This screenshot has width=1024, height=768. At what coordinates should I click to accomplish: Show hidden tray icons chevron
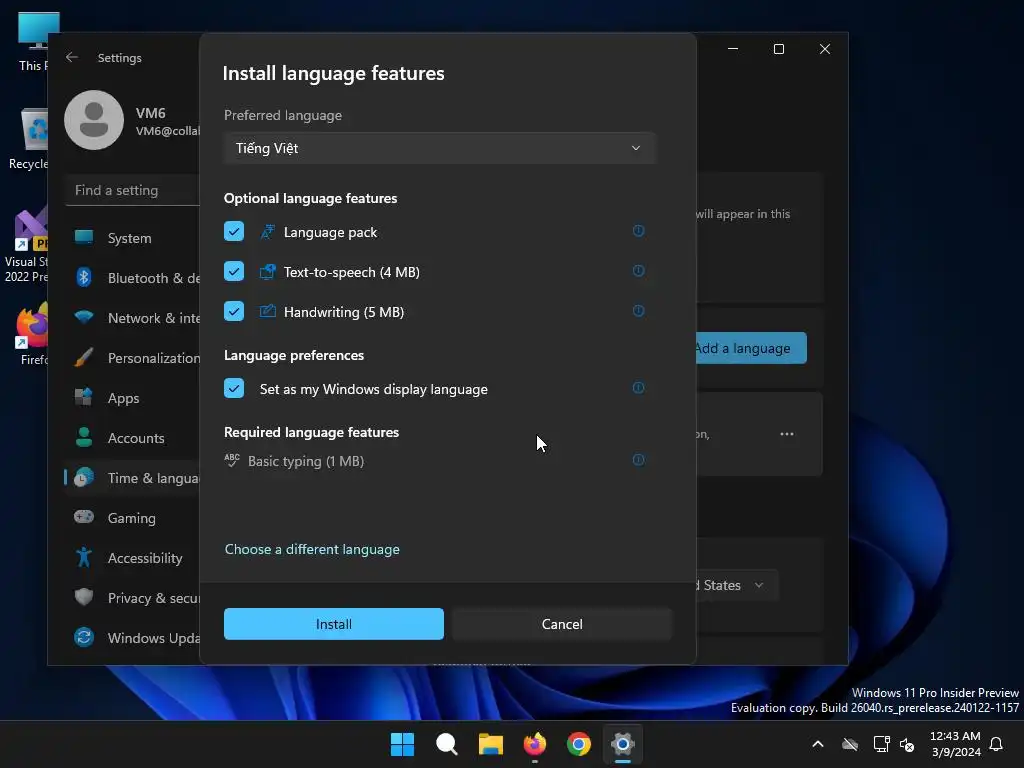click(818, 744)
